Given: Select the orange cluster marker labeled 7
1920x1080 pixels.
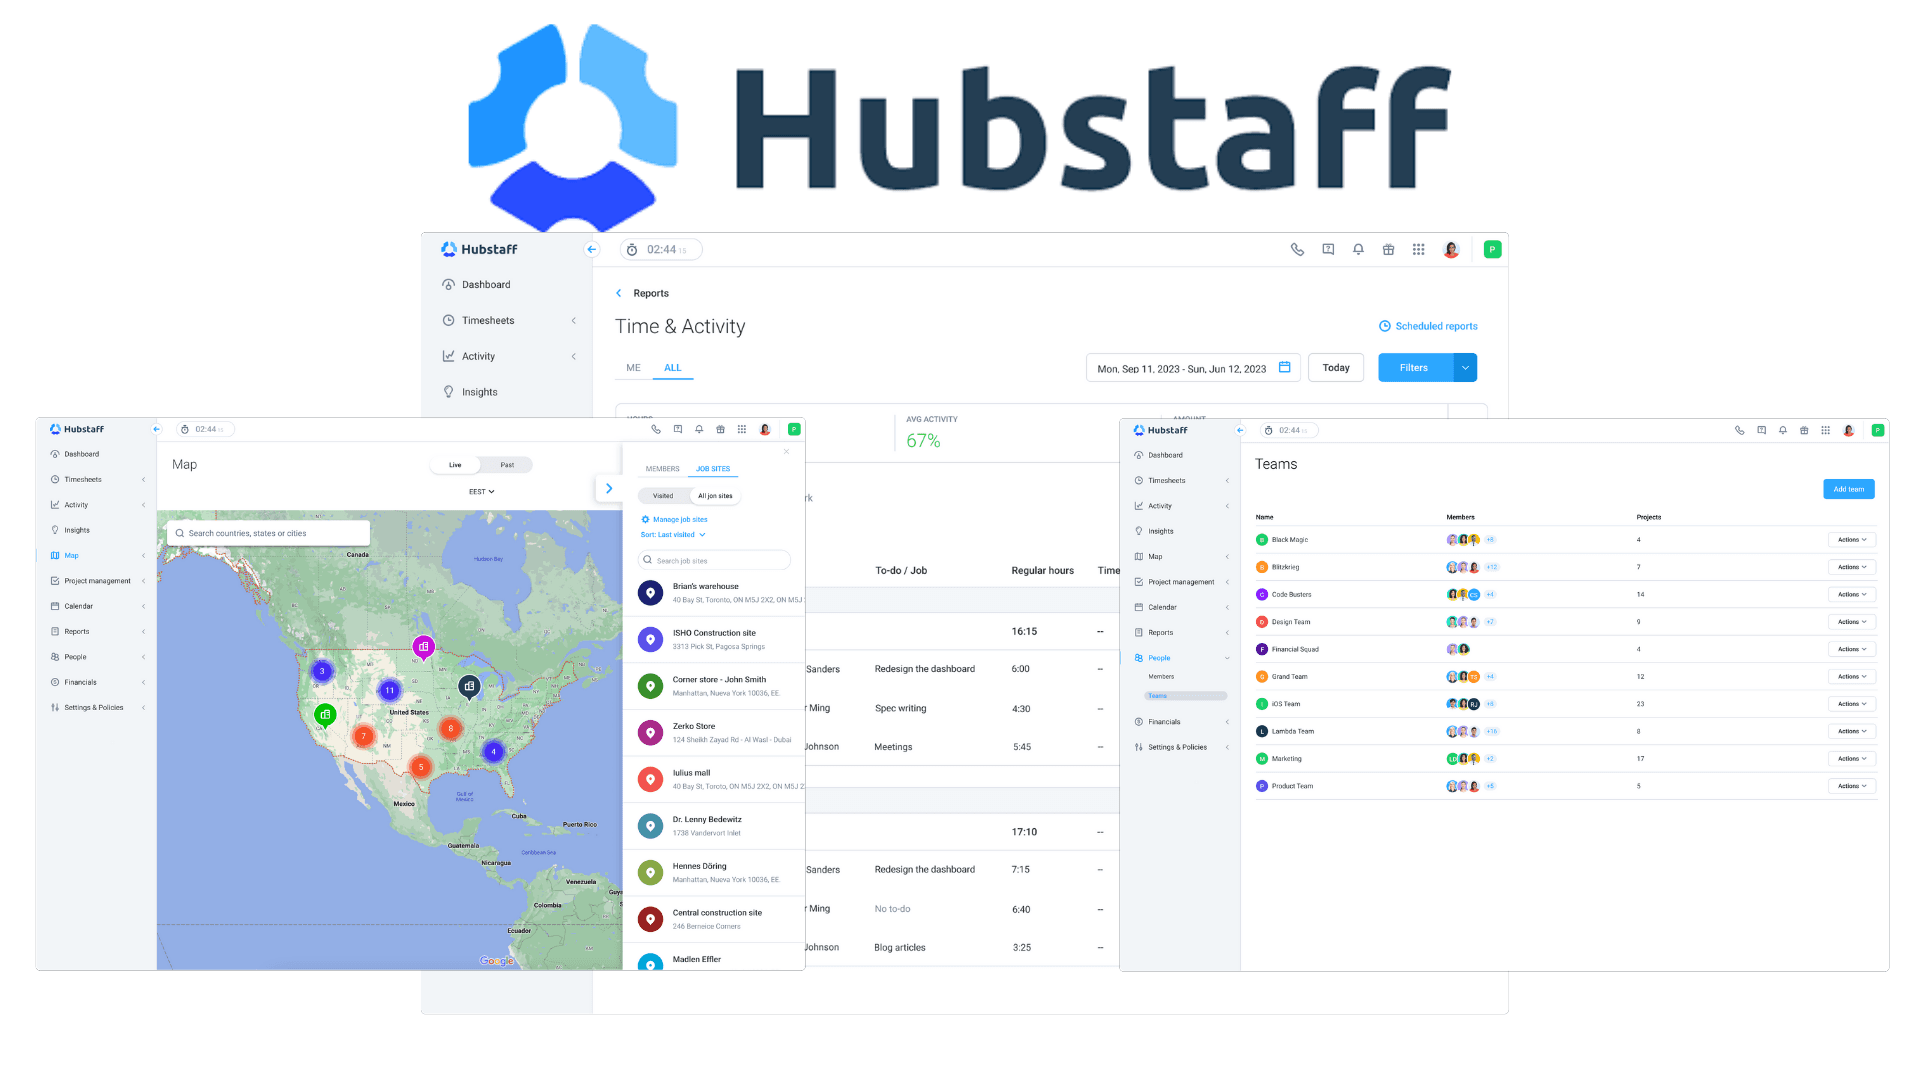Looking at the screenshot, I should [x=364, y=736].
